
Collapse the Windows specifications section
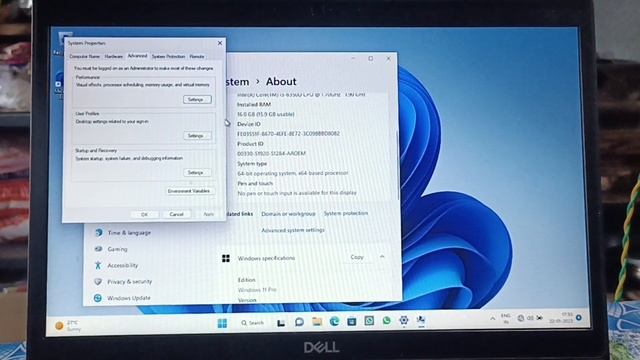point(382,257)
